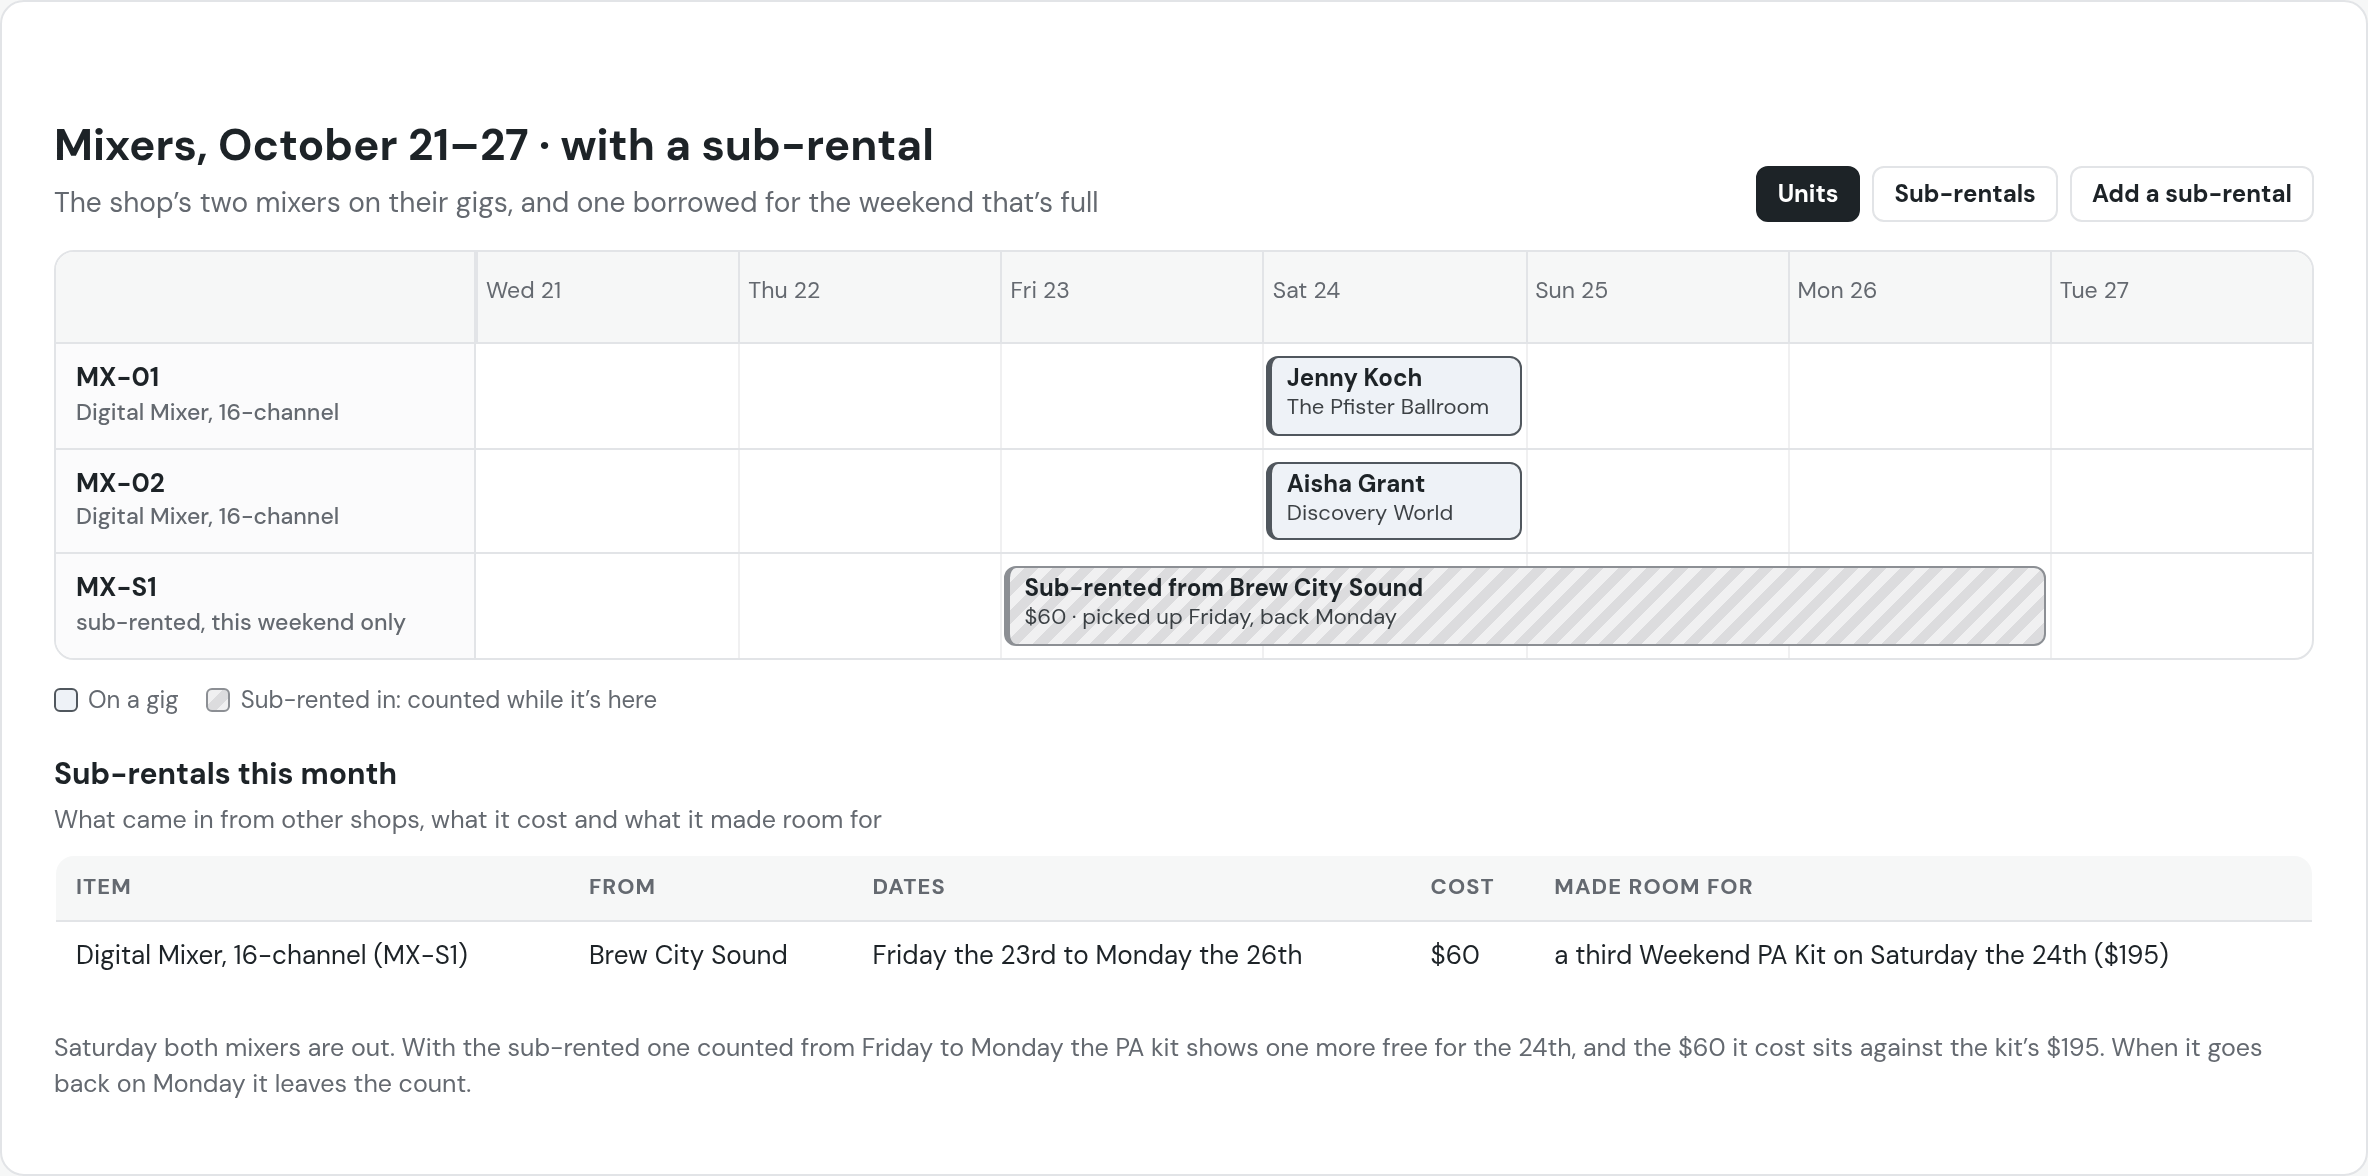Open Jenny Koch's Pfister Ballroom booking
The height and width of the screenshot is (1176, 2368).
pyautogui.click(x=1394, y=396)
